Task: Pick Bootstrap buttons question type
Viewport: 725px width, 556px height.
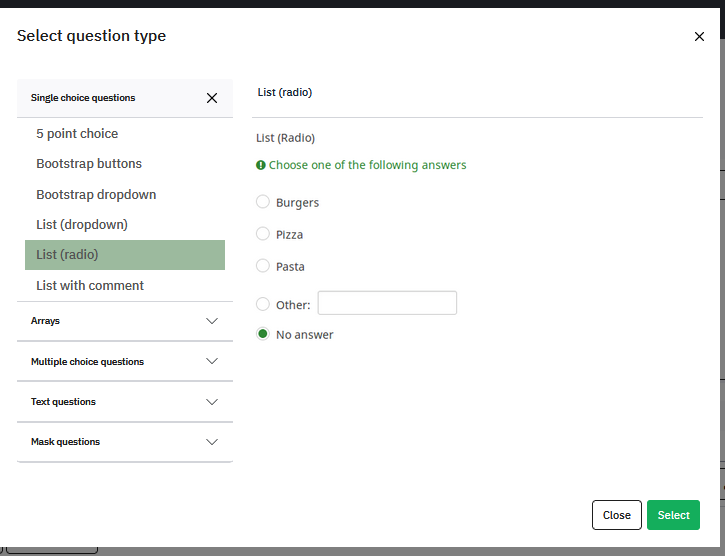Action: [x=89, y=164]
